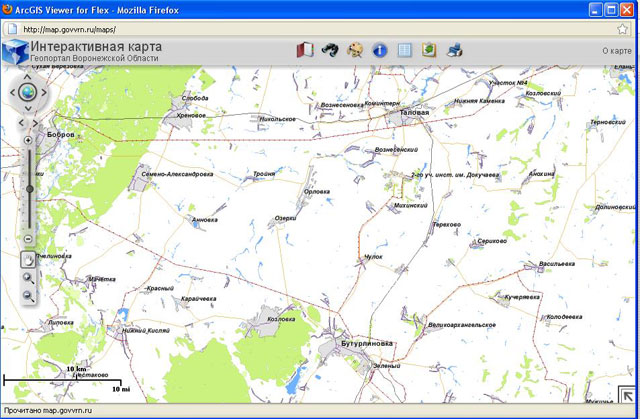Select the zoom-in magnifier tool
The image size is (640, 419).
28,278
